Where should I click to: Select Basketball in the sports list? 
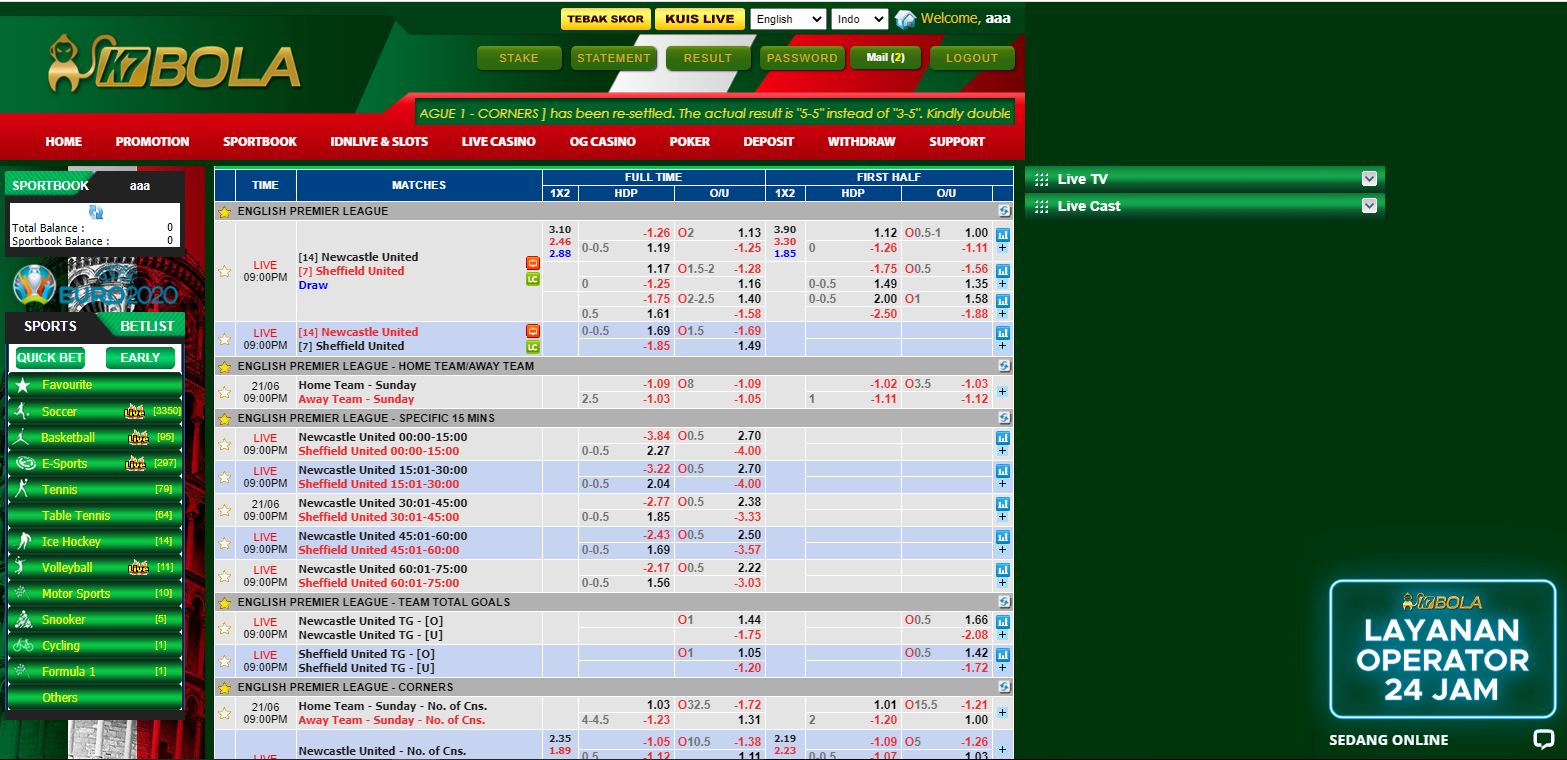coord(95,437)
